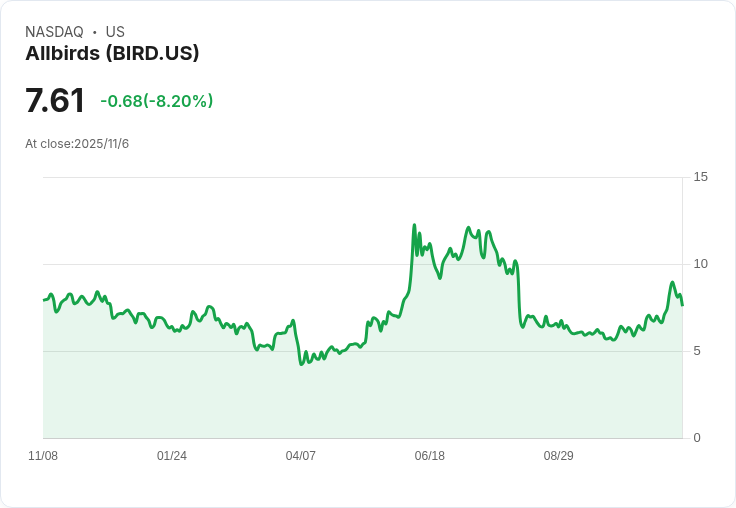Viewport: 736px width, 508px height.
Task: Click the -0.68(-8.20%) change value
Action: click(157, 101)
